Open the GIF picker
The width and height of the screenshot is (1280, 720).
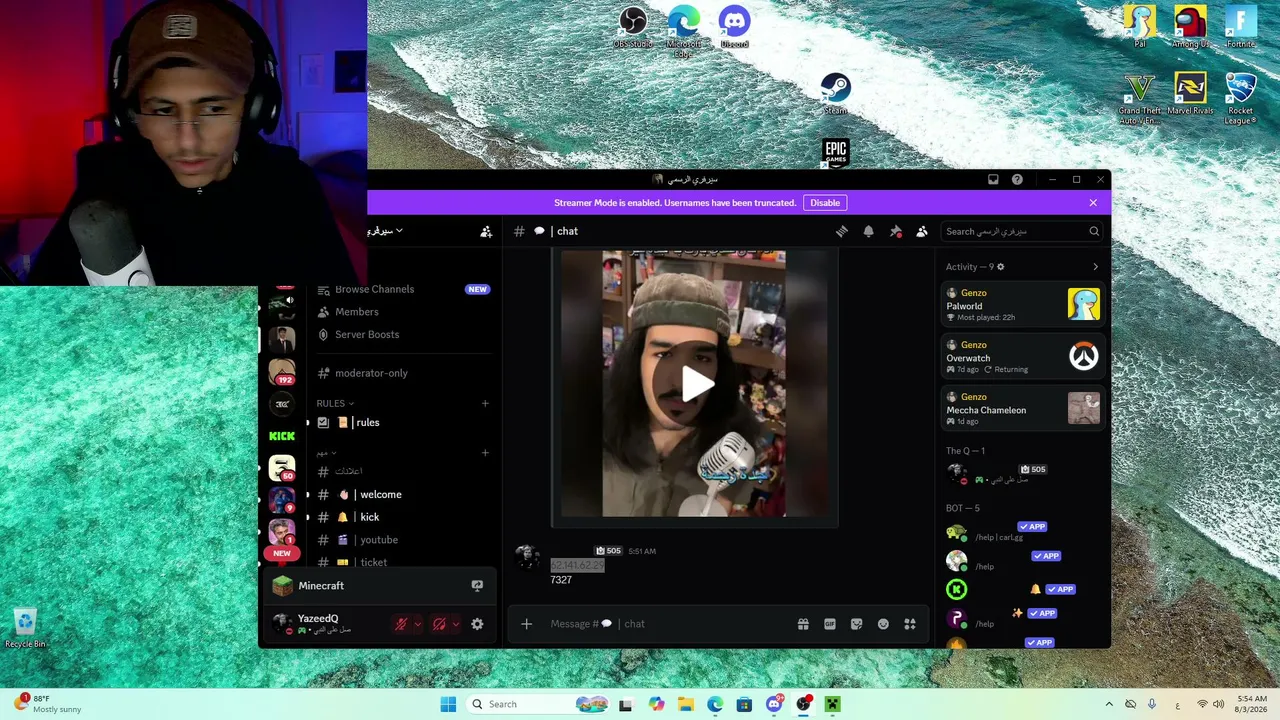(x=830, y=624)
